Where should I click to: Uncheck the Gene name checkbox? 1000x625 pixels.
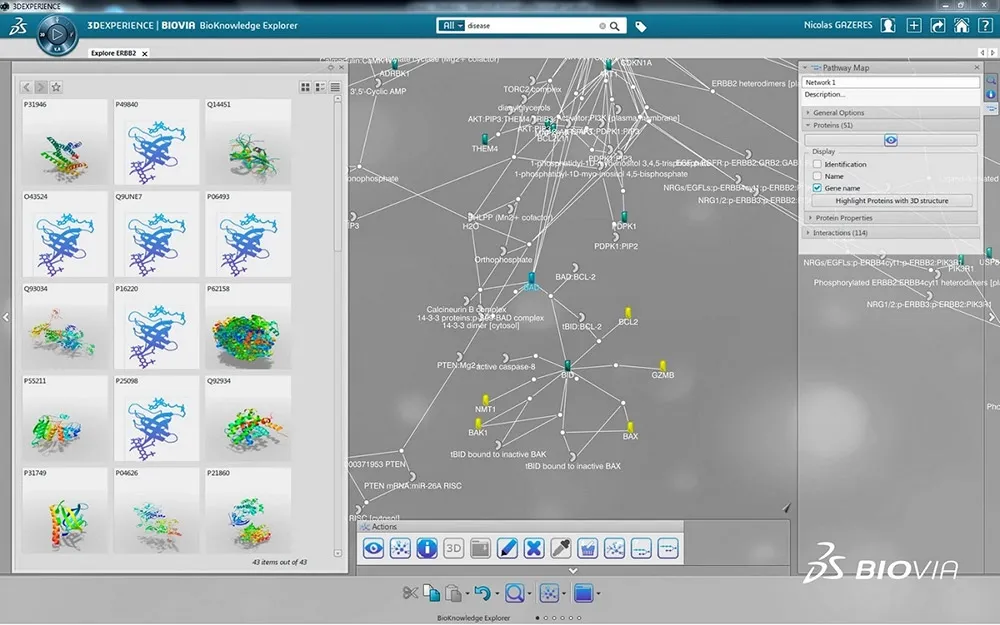pos(817,188)
